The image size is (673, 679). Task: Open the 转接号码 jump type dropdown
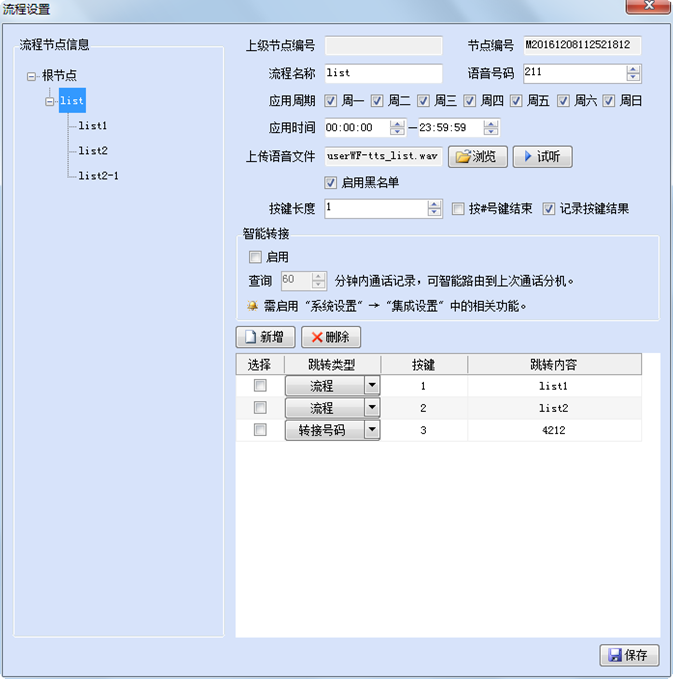(371, 429)
